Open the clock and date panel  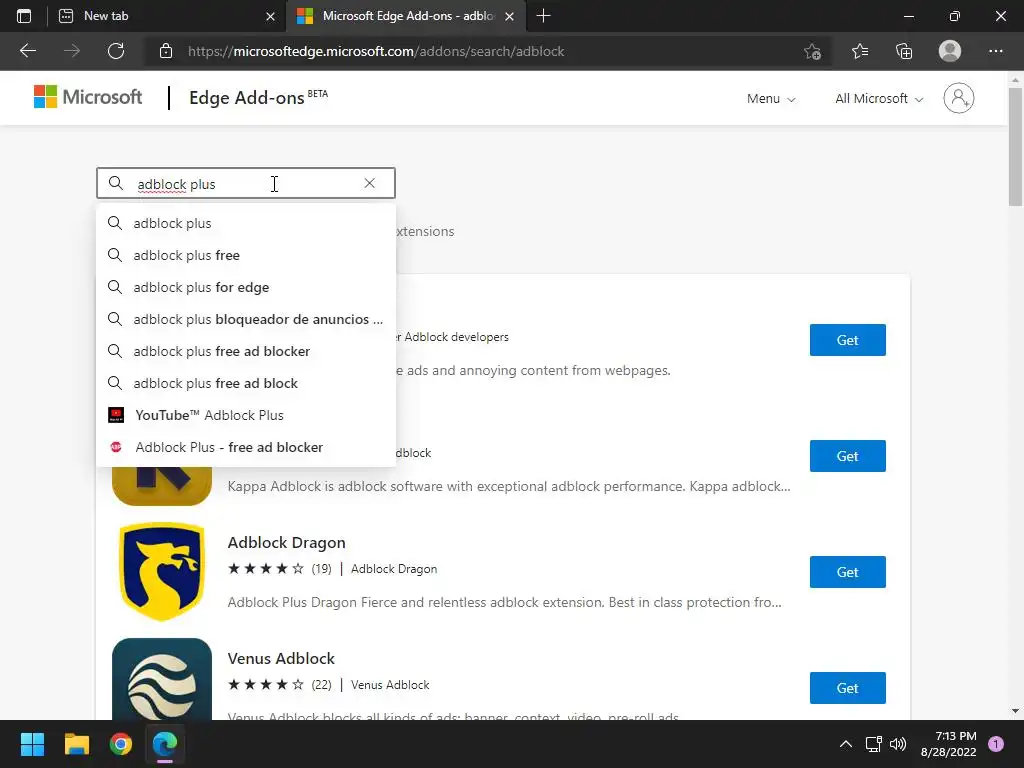[x=948, y=744]
